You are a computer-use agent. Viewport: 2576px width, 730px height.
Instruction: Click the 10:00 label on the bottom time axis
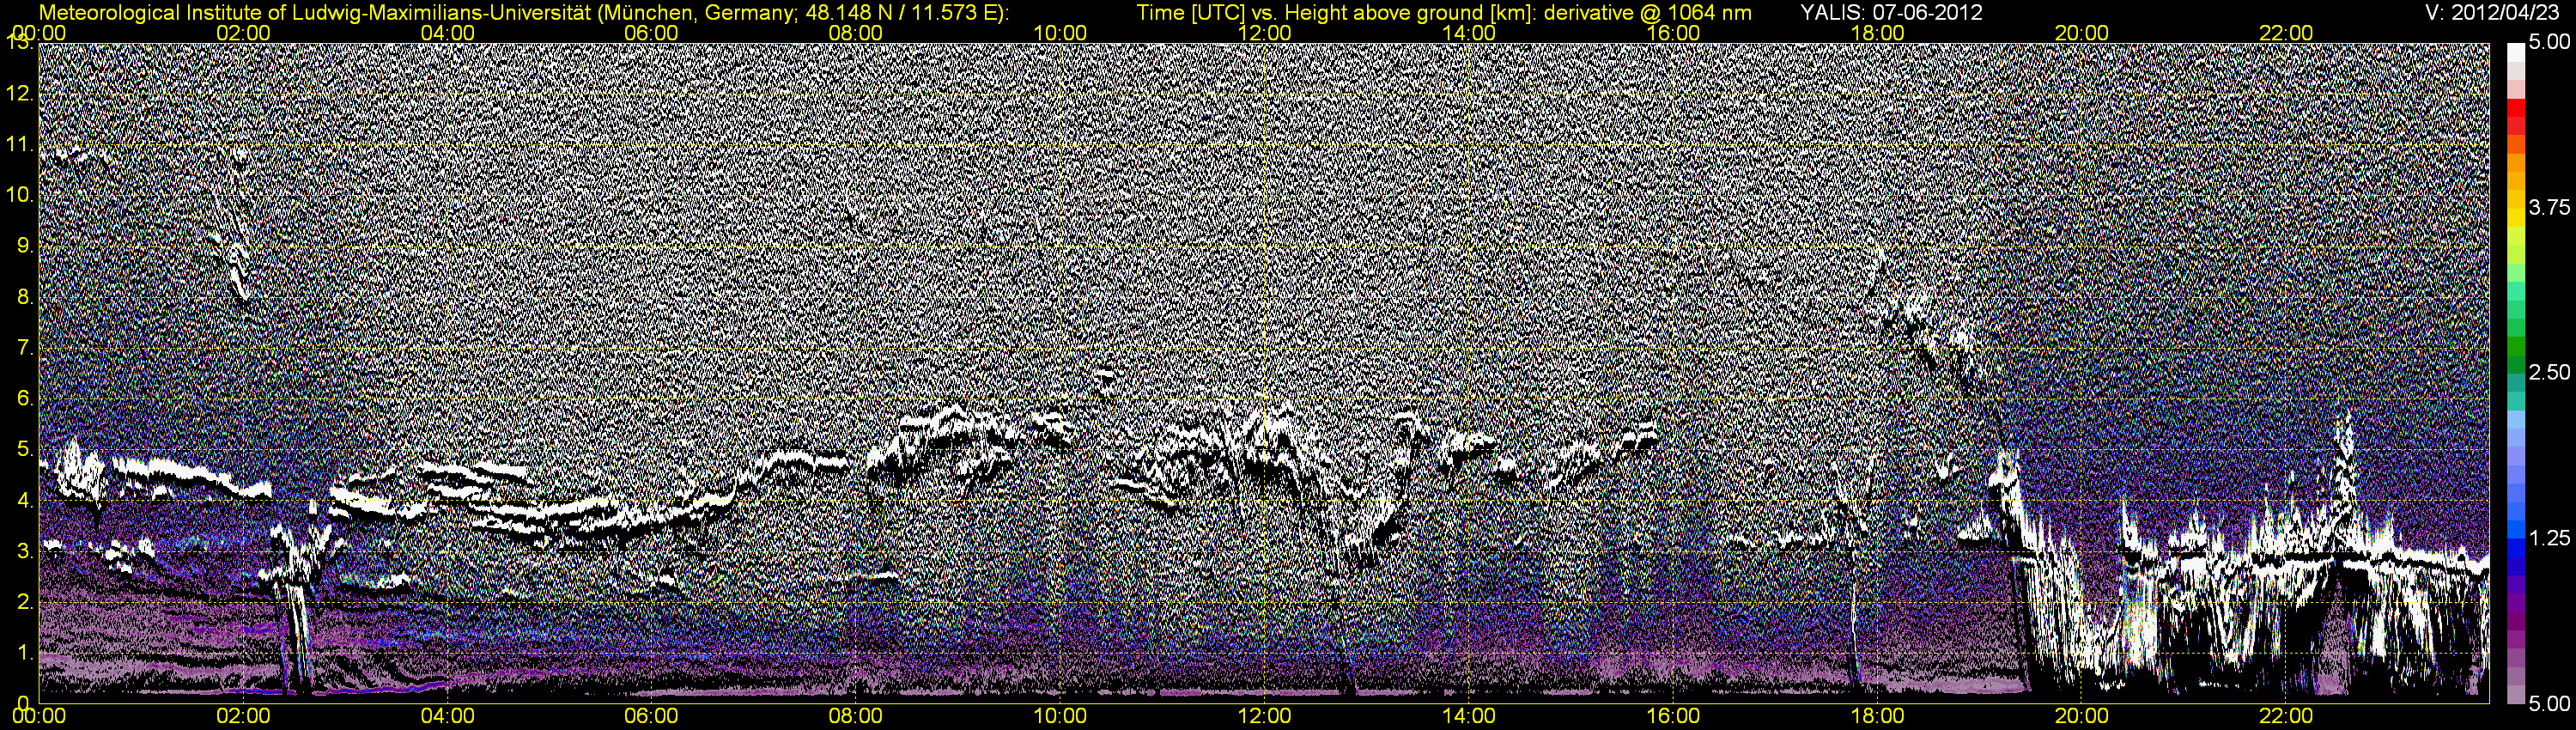(x=1060, y=717)
